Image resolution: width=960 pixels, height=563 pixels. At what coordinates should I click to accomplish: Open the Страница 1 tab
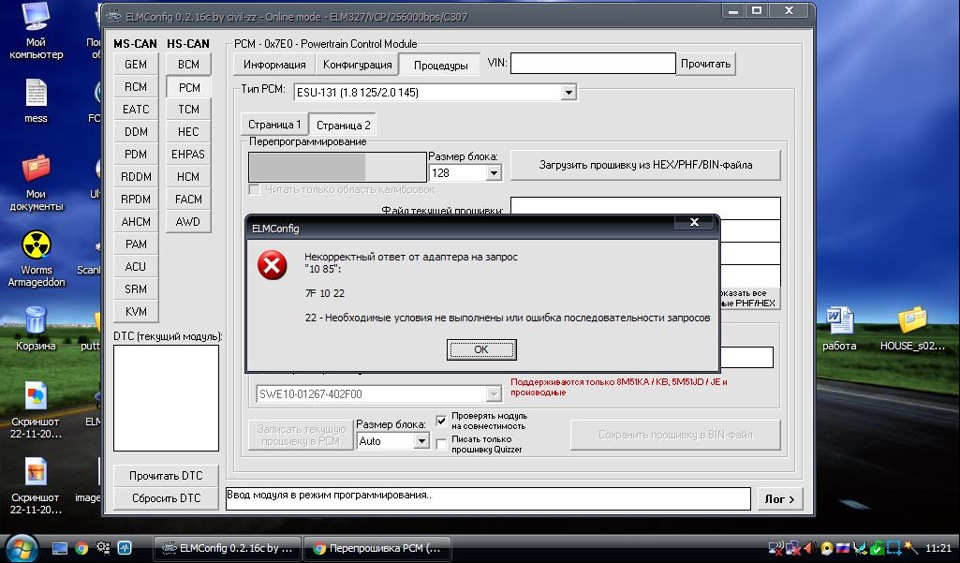(x=274, y=125)
